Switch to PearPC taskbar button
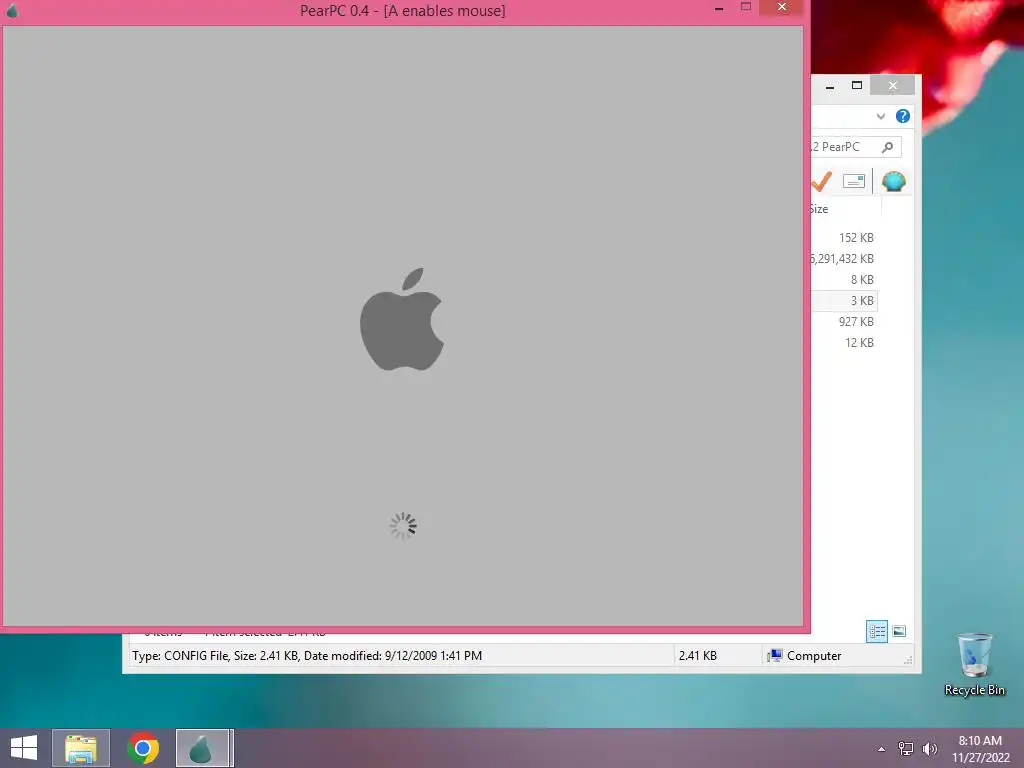This screenshot has width=1024, height=768. [x=204, y=748]
